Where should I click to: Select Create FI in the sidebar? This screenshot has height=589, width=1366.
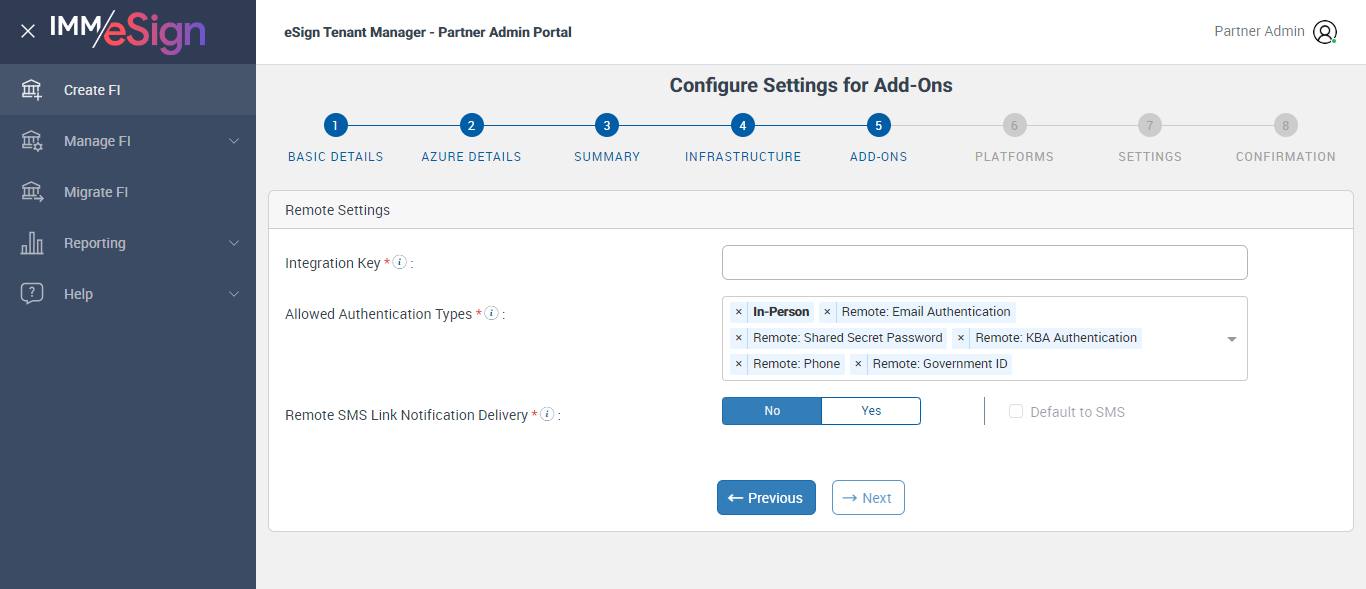pyautogui.click(x=92, y=90)
